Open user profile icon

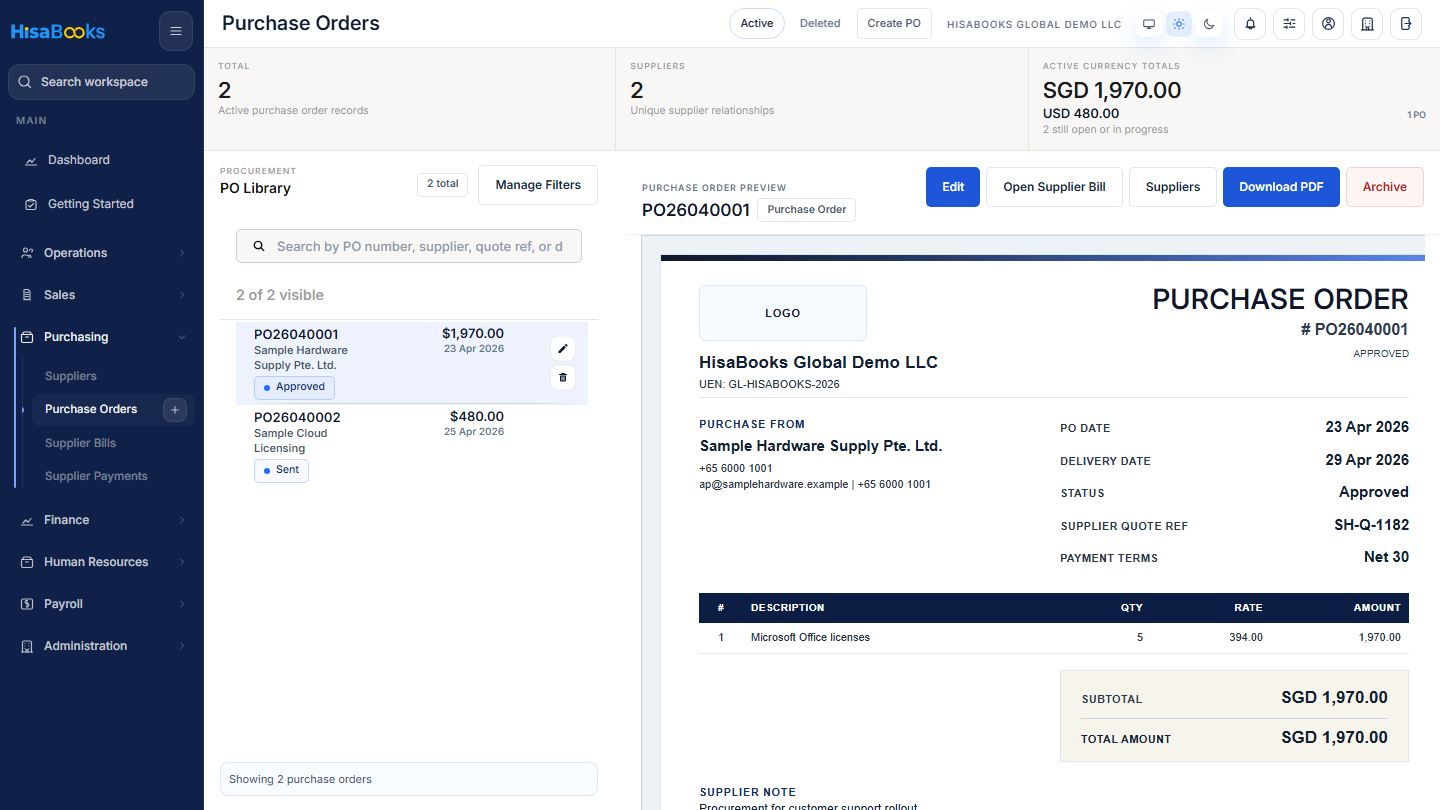click(x=1328, y=24)
